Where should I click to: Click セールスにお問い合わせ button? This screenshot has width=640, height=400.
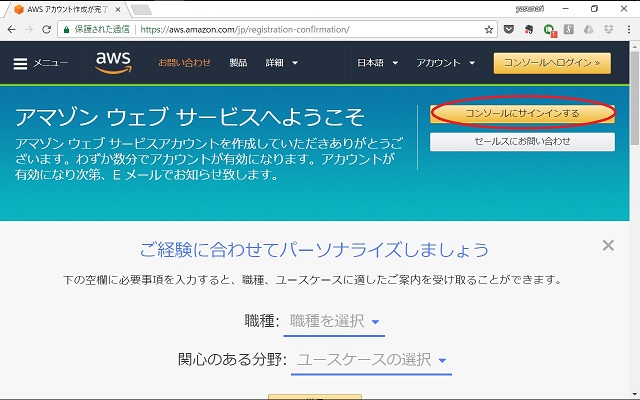coord(522,142)
